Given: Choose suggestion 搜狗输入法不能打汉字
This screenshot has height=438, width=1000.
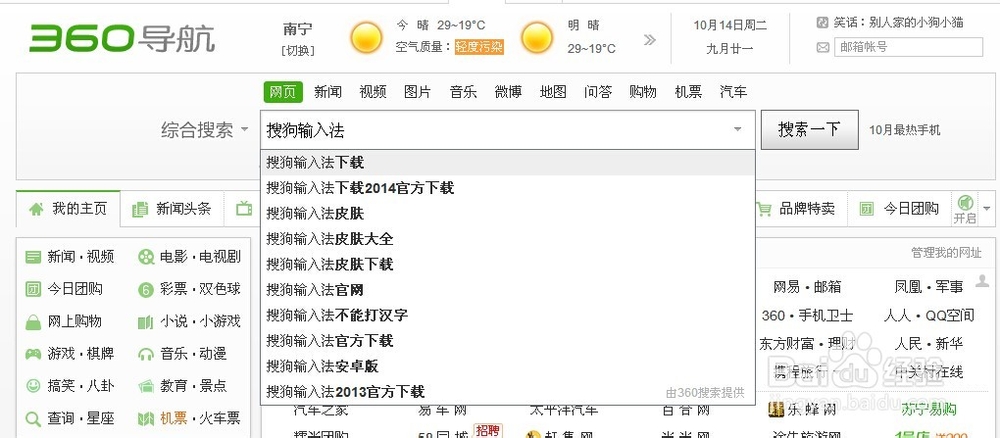Looking at the screenshot, I should [x=508, y=316].
